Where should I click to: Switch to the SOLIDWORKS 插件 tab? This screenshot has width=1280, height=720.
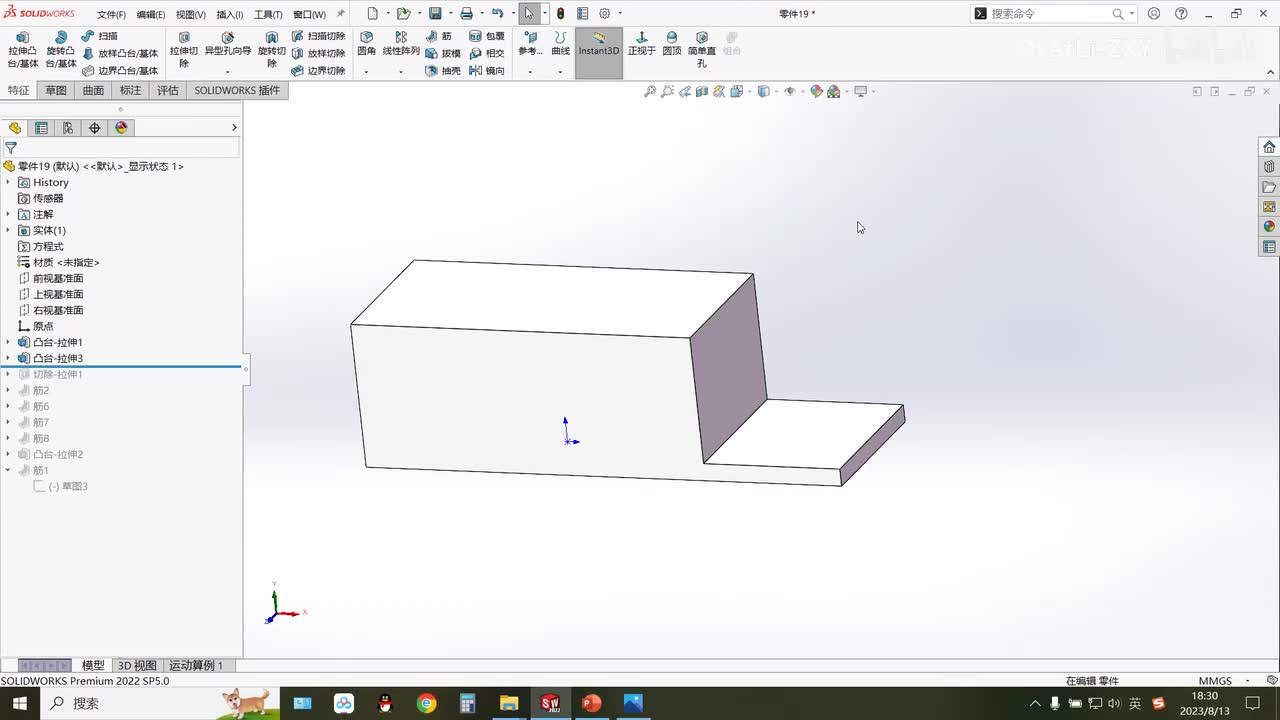237,90
